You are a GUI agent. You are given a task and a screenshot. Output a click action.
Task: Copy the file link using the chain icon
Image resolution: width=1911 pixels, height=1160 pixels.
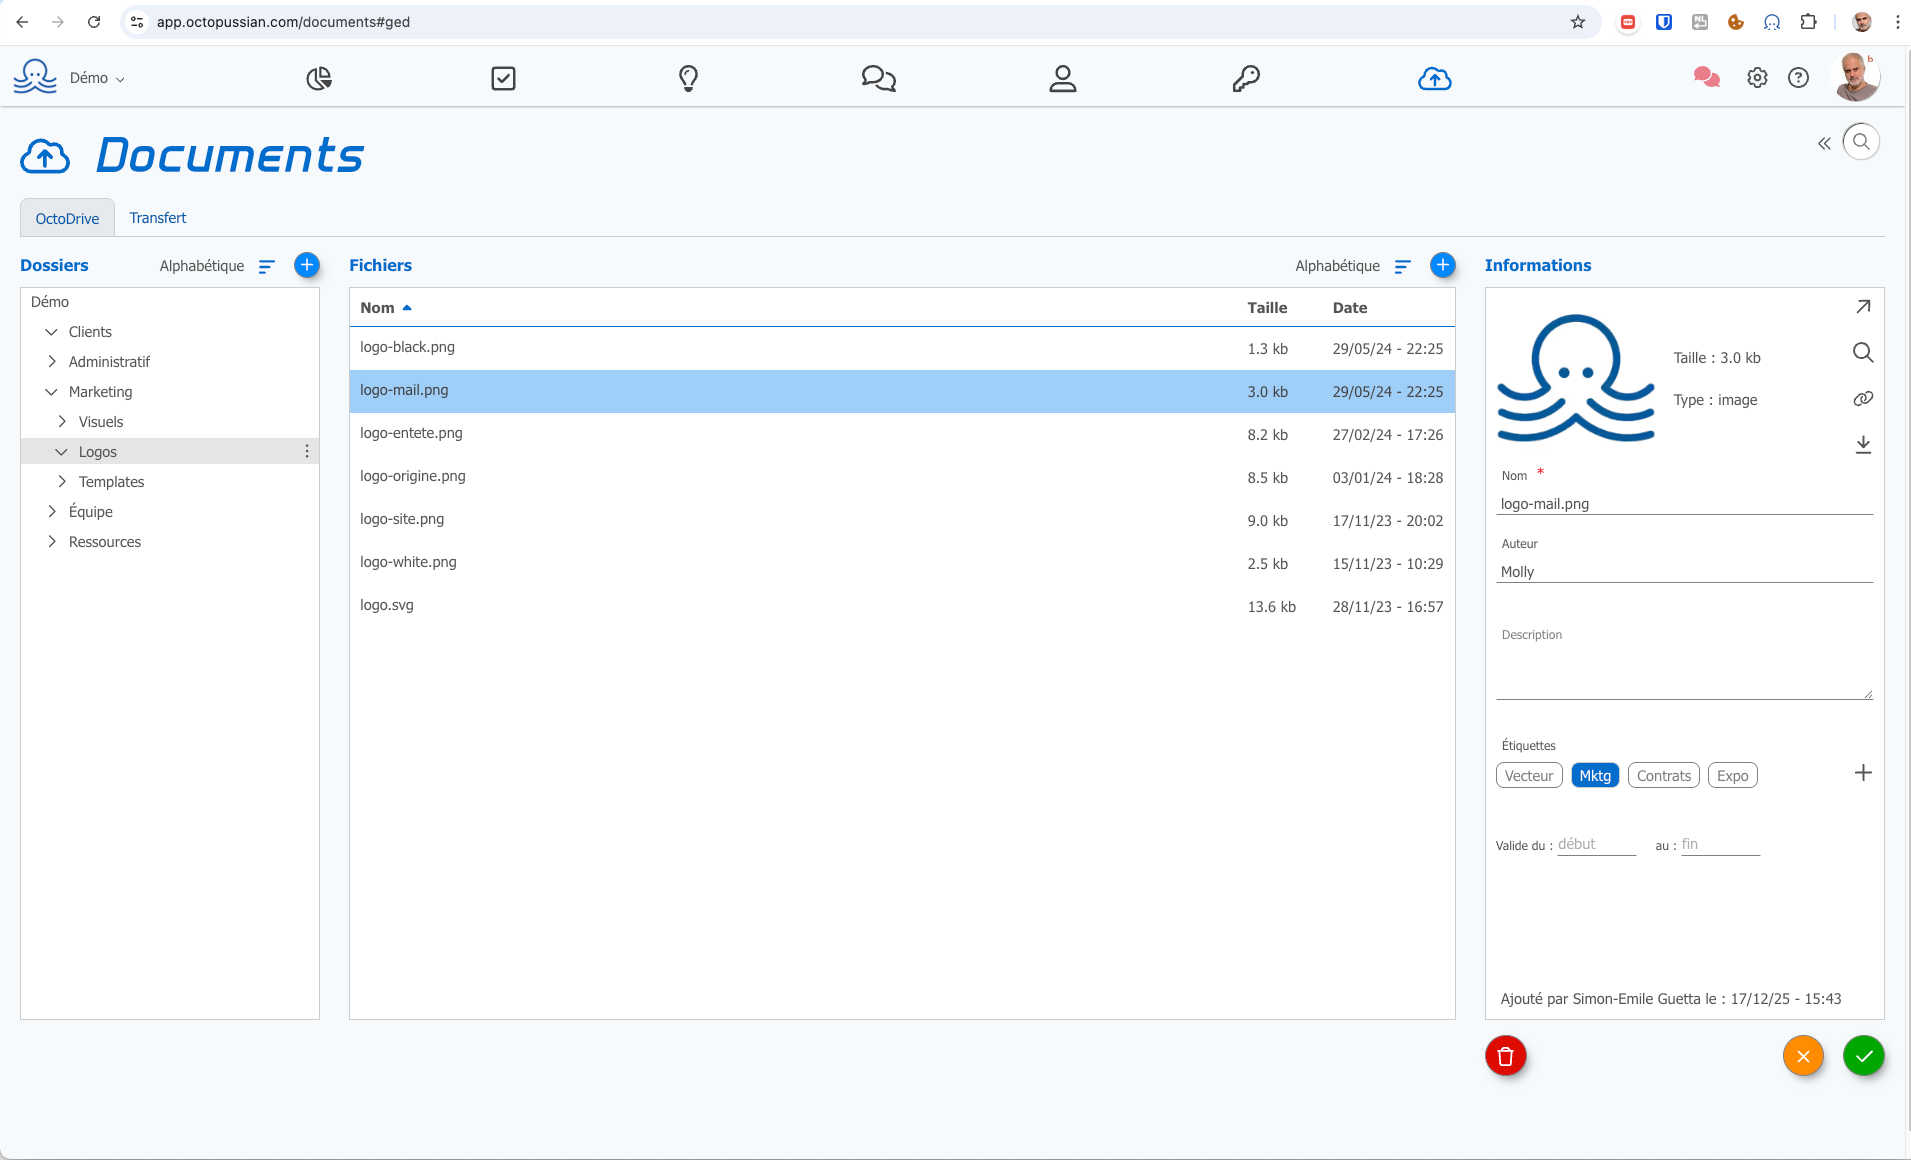click(1862, 398)
